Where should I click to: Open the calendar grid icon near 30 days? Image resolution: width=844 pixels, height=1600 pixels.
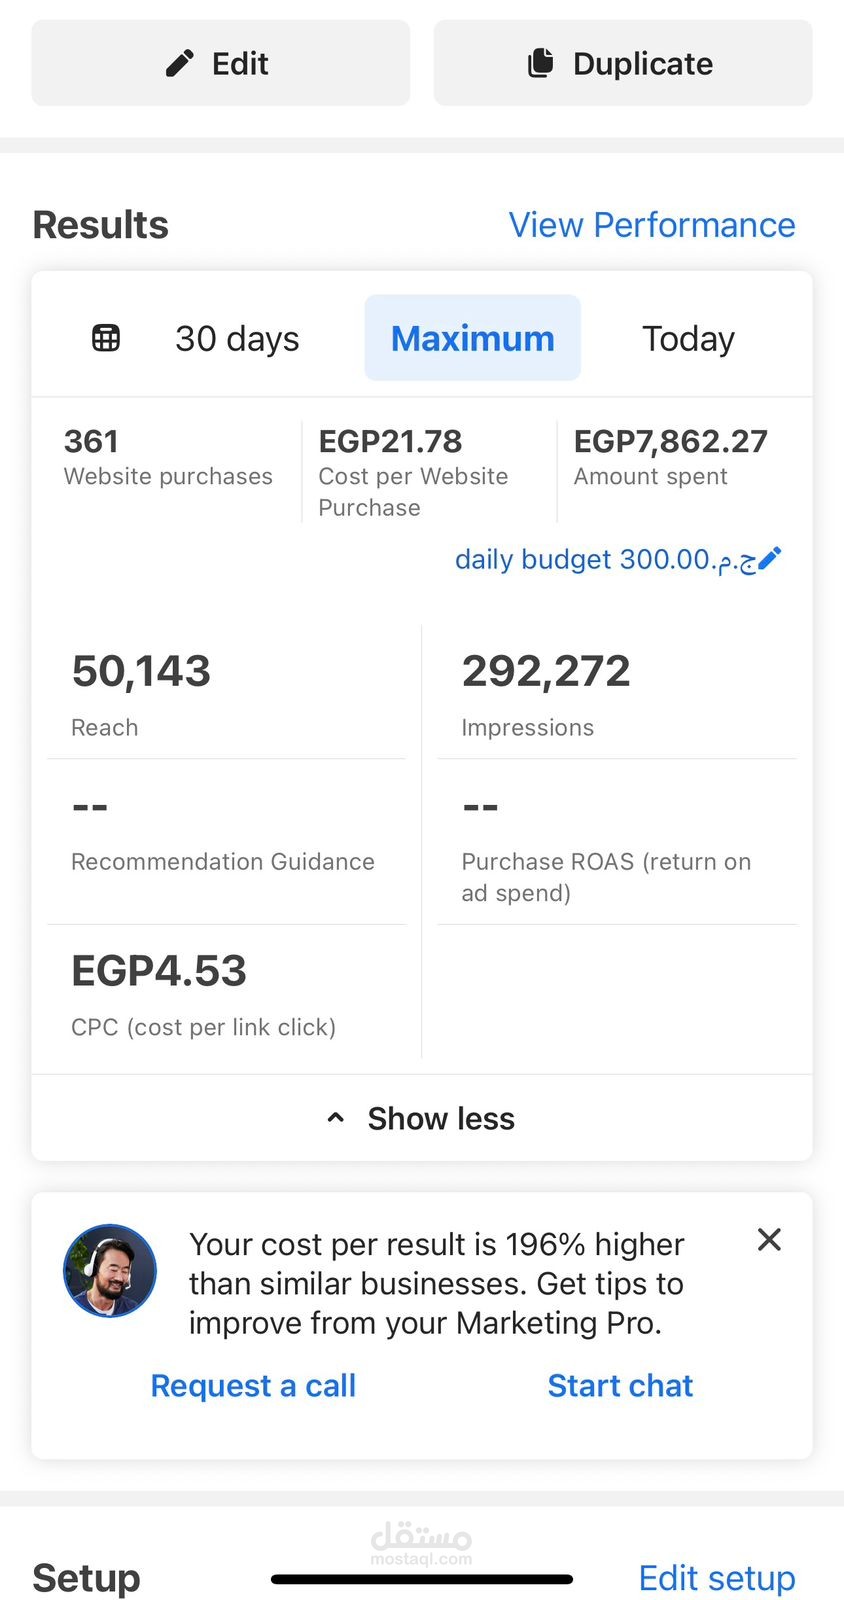tap(105, 337)
